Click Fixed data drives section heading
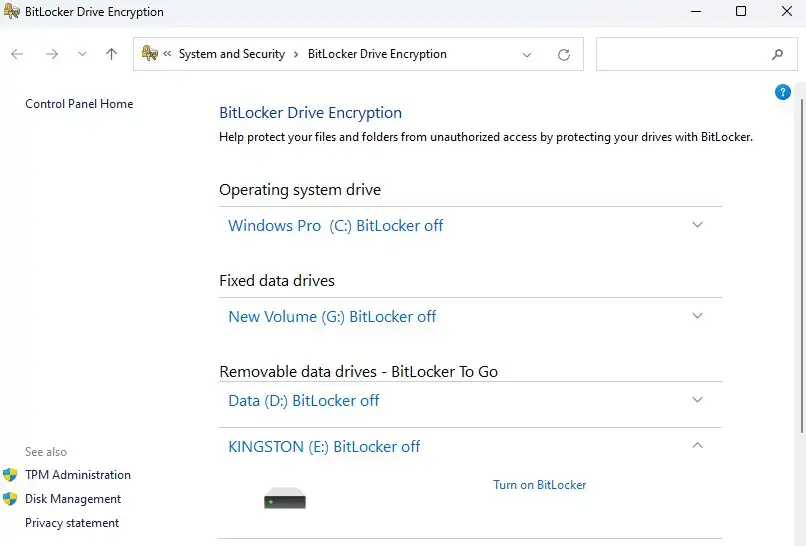Screen dimensions: 806x546 277,281
